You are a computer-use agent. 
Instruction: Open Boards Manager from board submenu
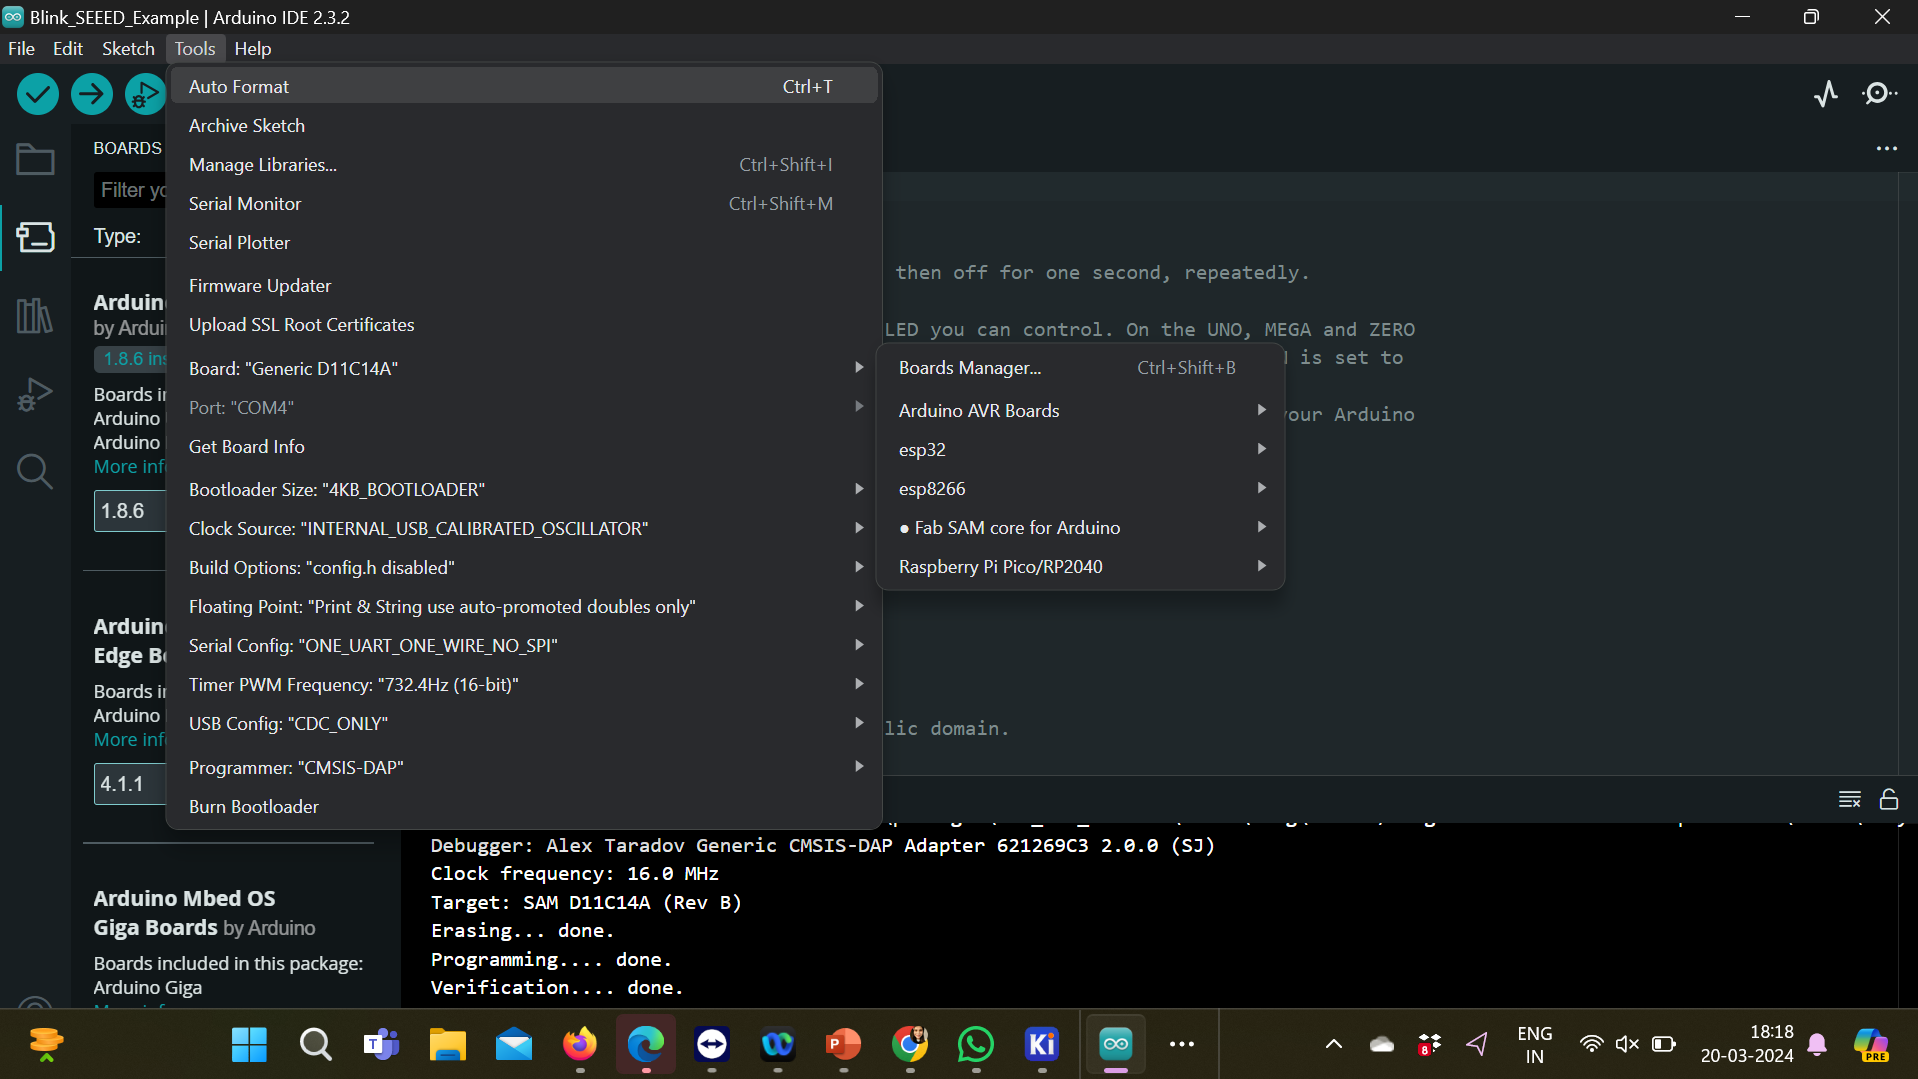coord(1080,367)
